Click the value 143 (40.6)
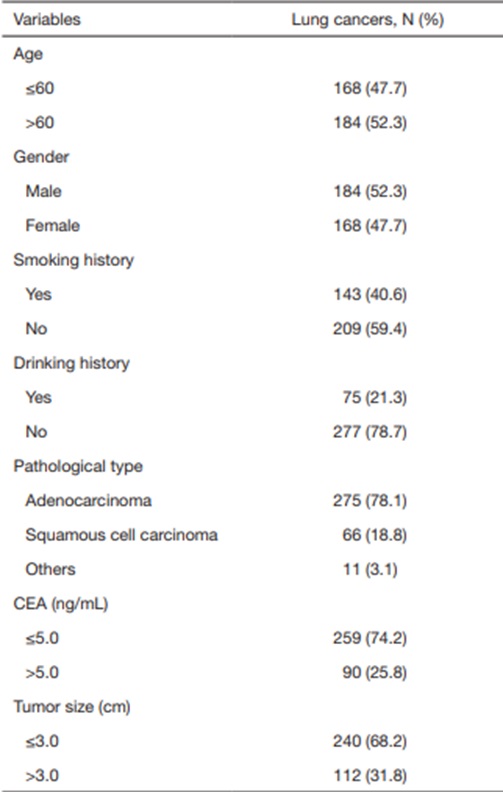The height and width of the screenshot is (792, 503). [x=370, y=294]
